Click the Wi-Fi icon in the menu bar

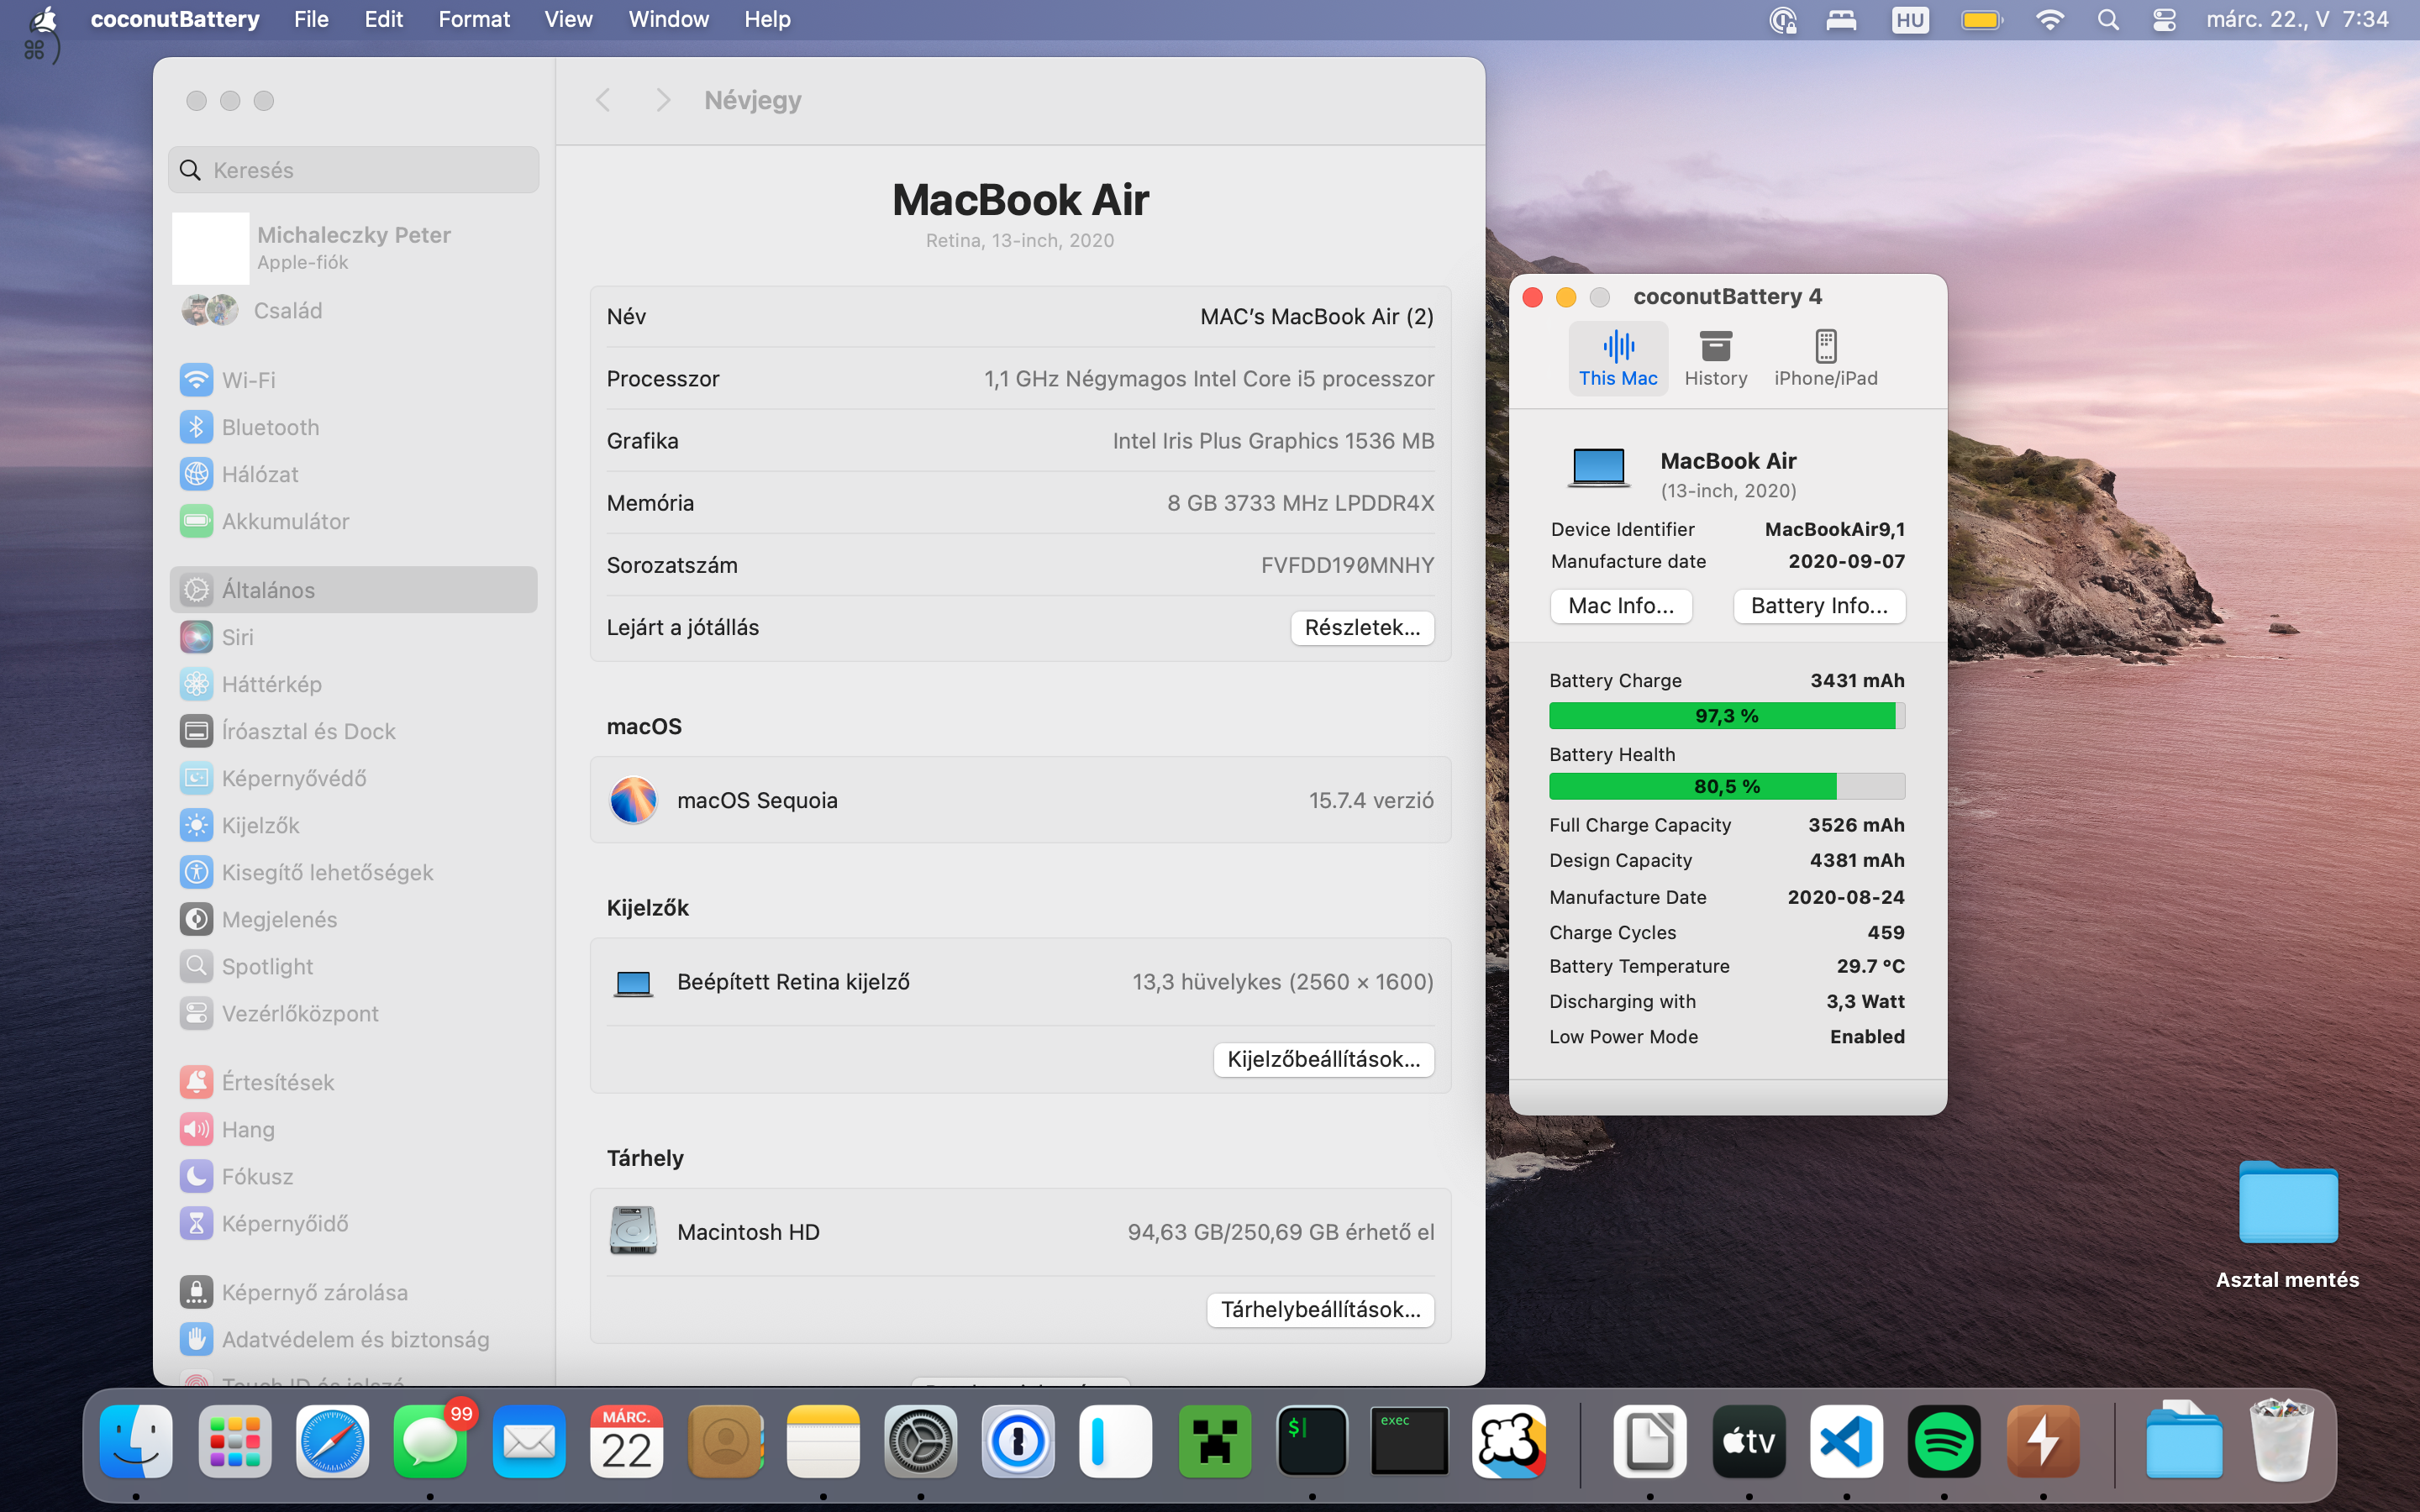click(2052, 19)
